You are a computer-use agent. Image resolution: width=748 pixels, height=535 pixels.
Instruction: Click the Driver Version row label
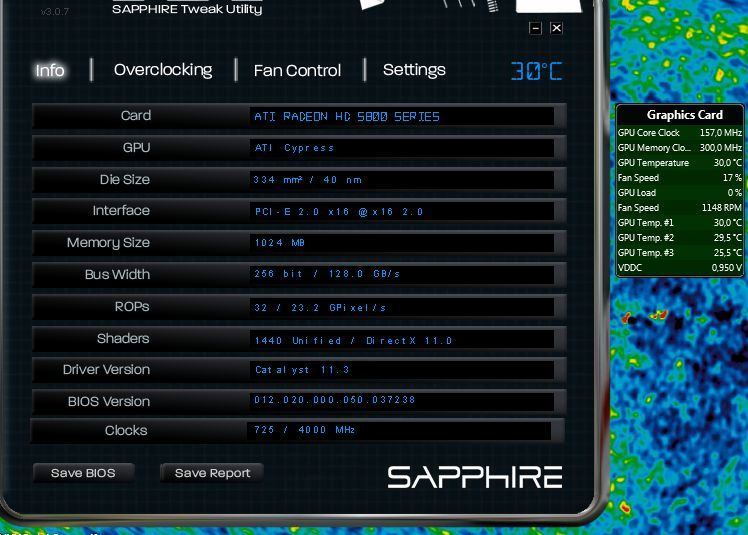(106, 369)
